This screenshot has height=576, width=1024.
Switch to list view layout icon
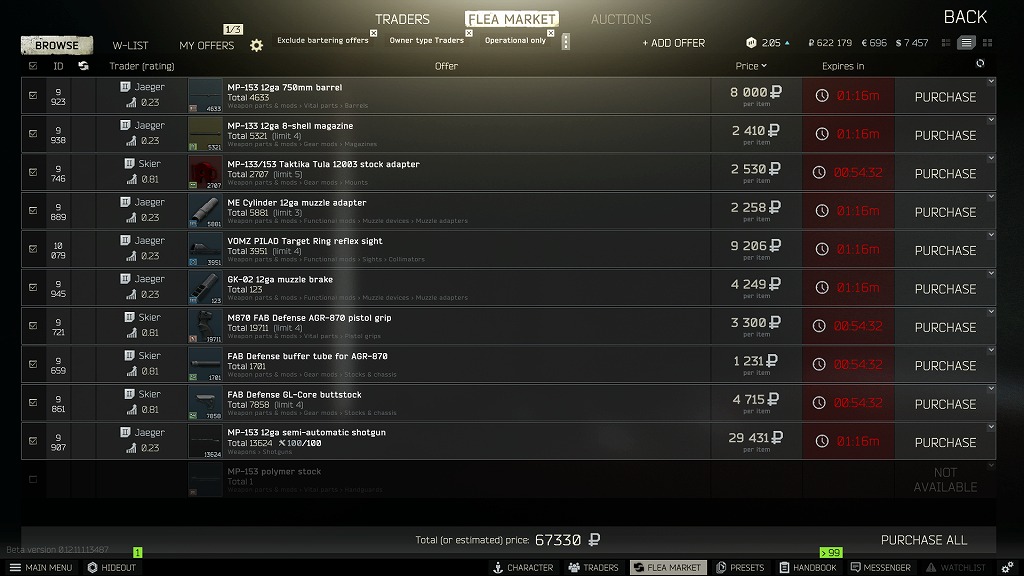pyautogui.click(x=966, y=42)
